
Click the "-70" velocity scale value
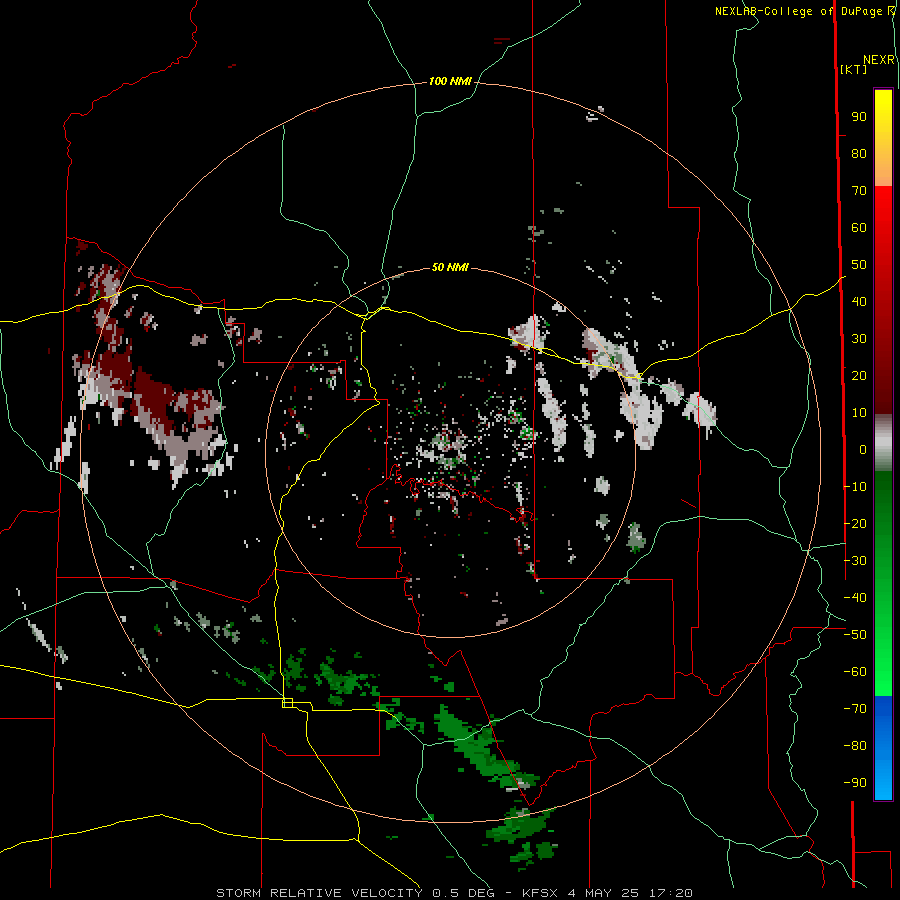tap(855, 709)
